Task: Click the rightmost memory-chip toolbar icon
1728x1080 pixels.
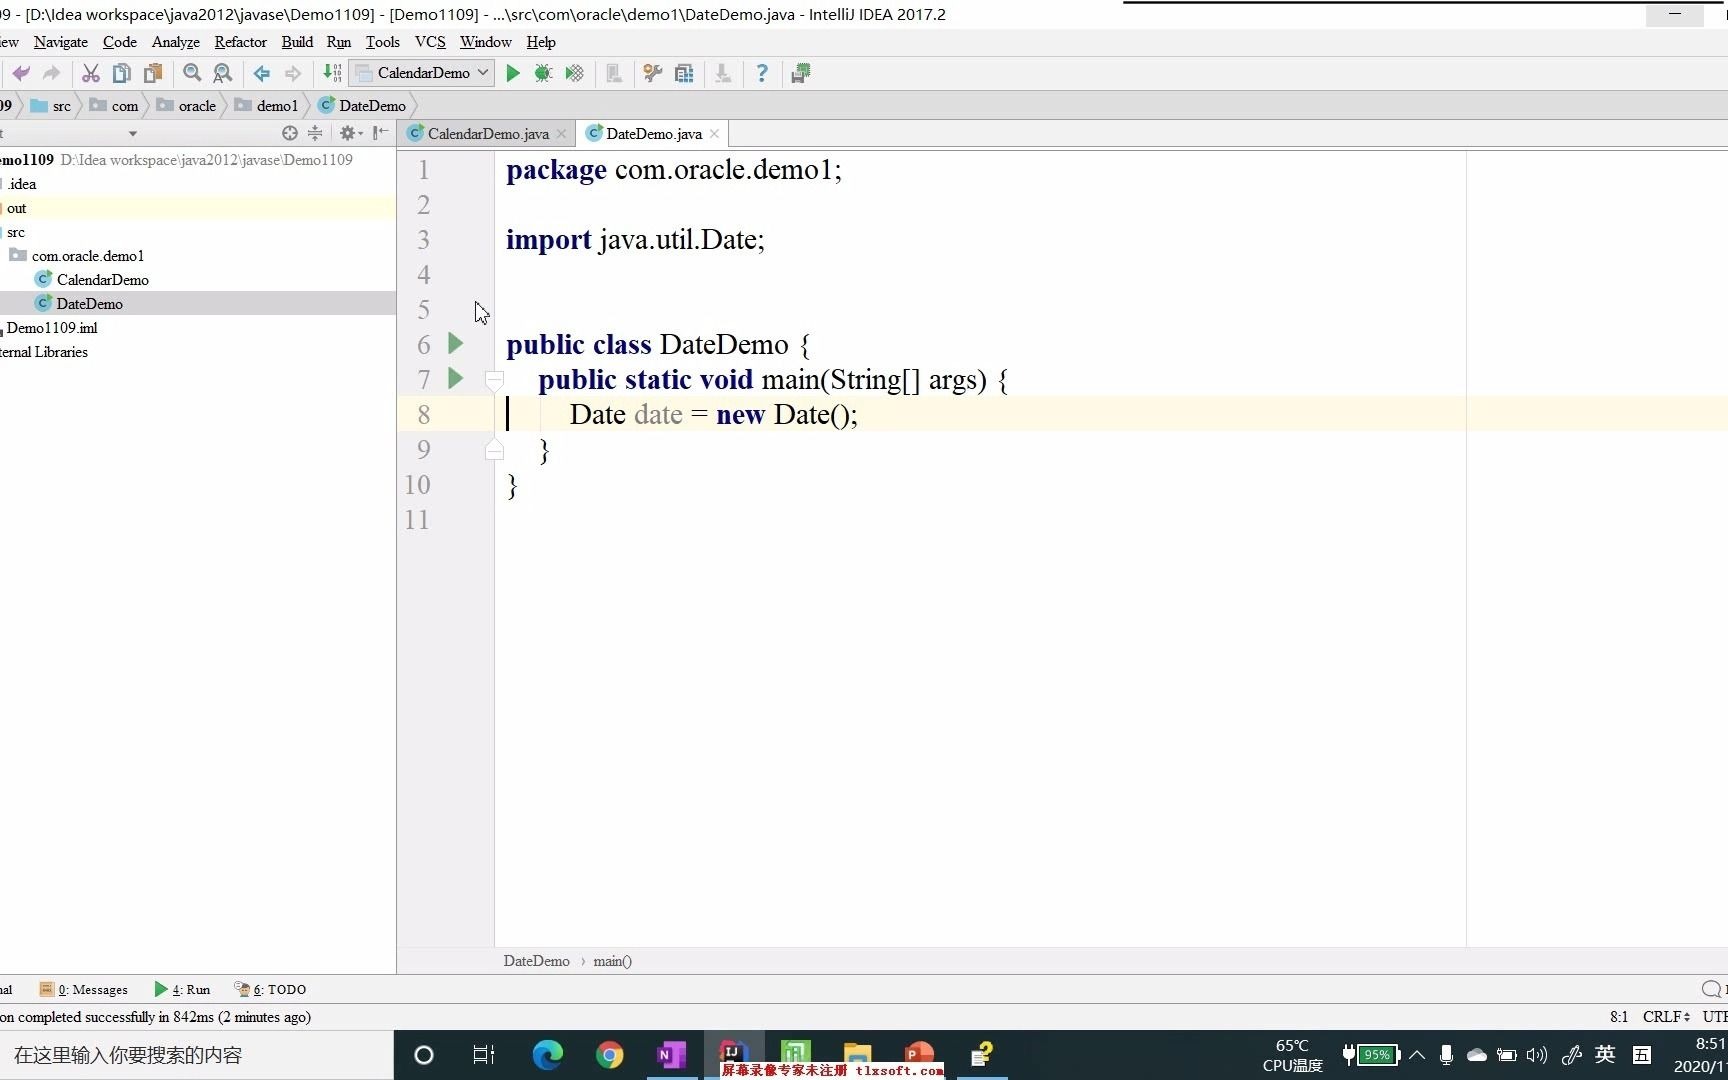Action: coord(801,73)
